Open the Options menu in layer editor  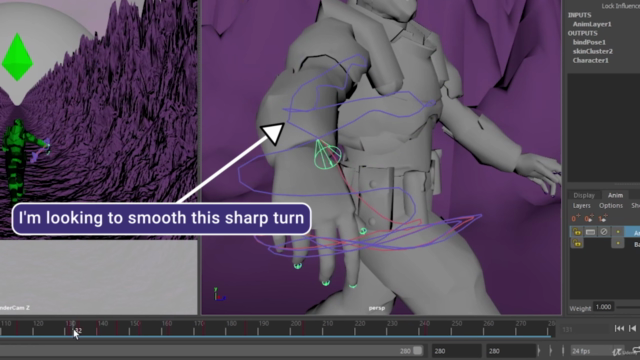pyautogui.click(x=611, y=206)
